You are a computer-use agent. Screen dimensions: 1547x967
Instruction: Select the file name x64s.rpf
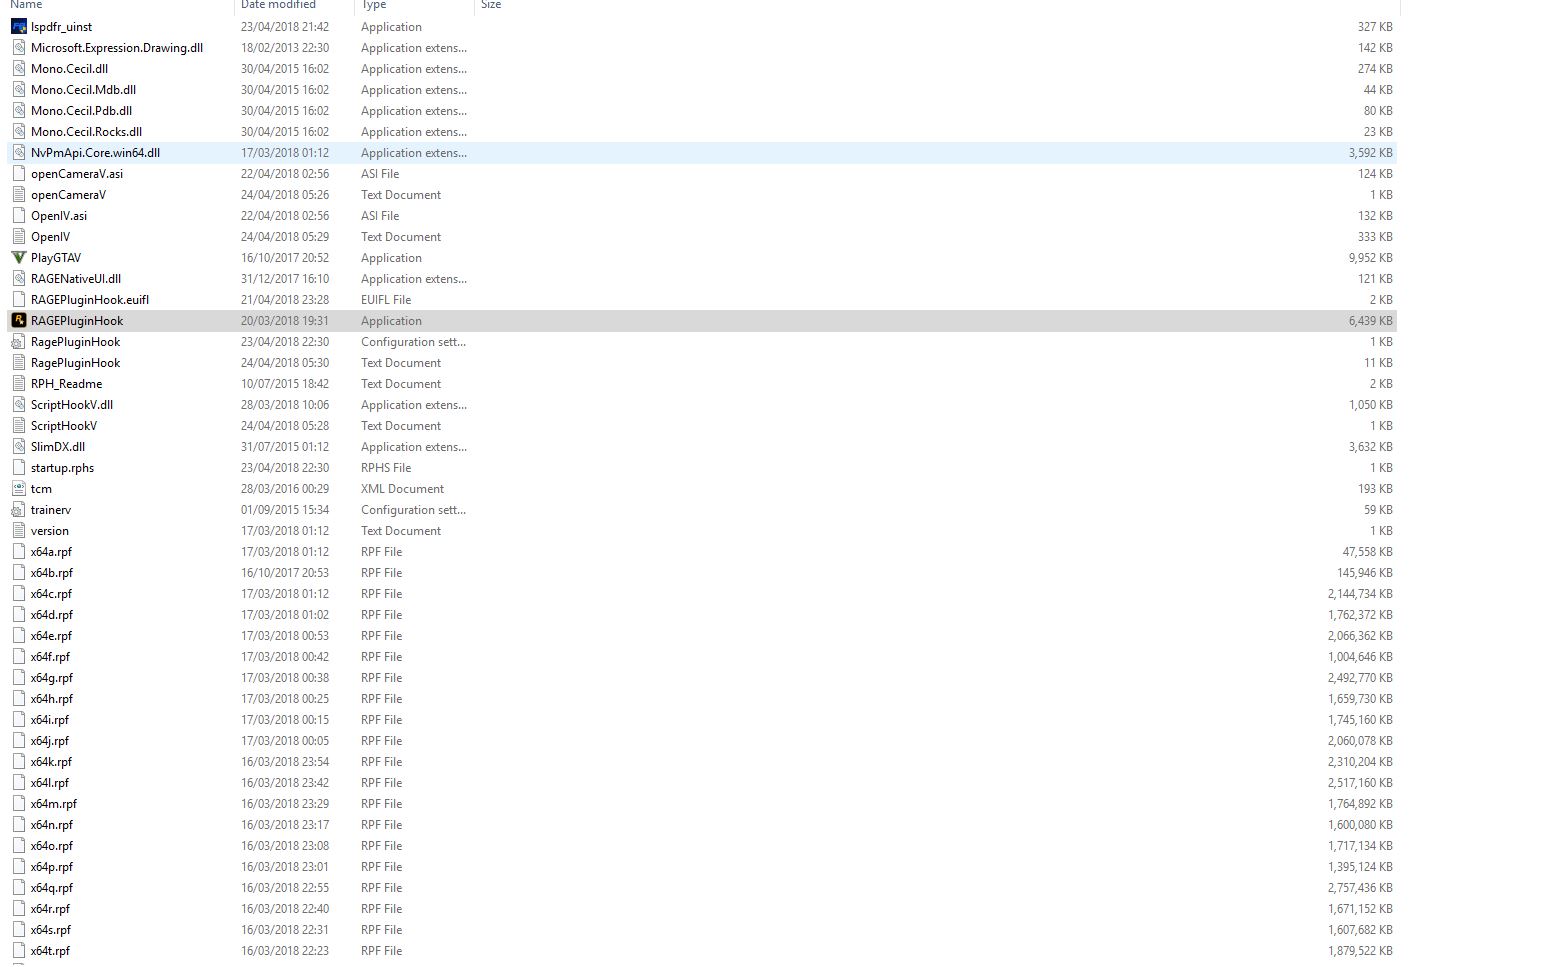coord(51,930)
